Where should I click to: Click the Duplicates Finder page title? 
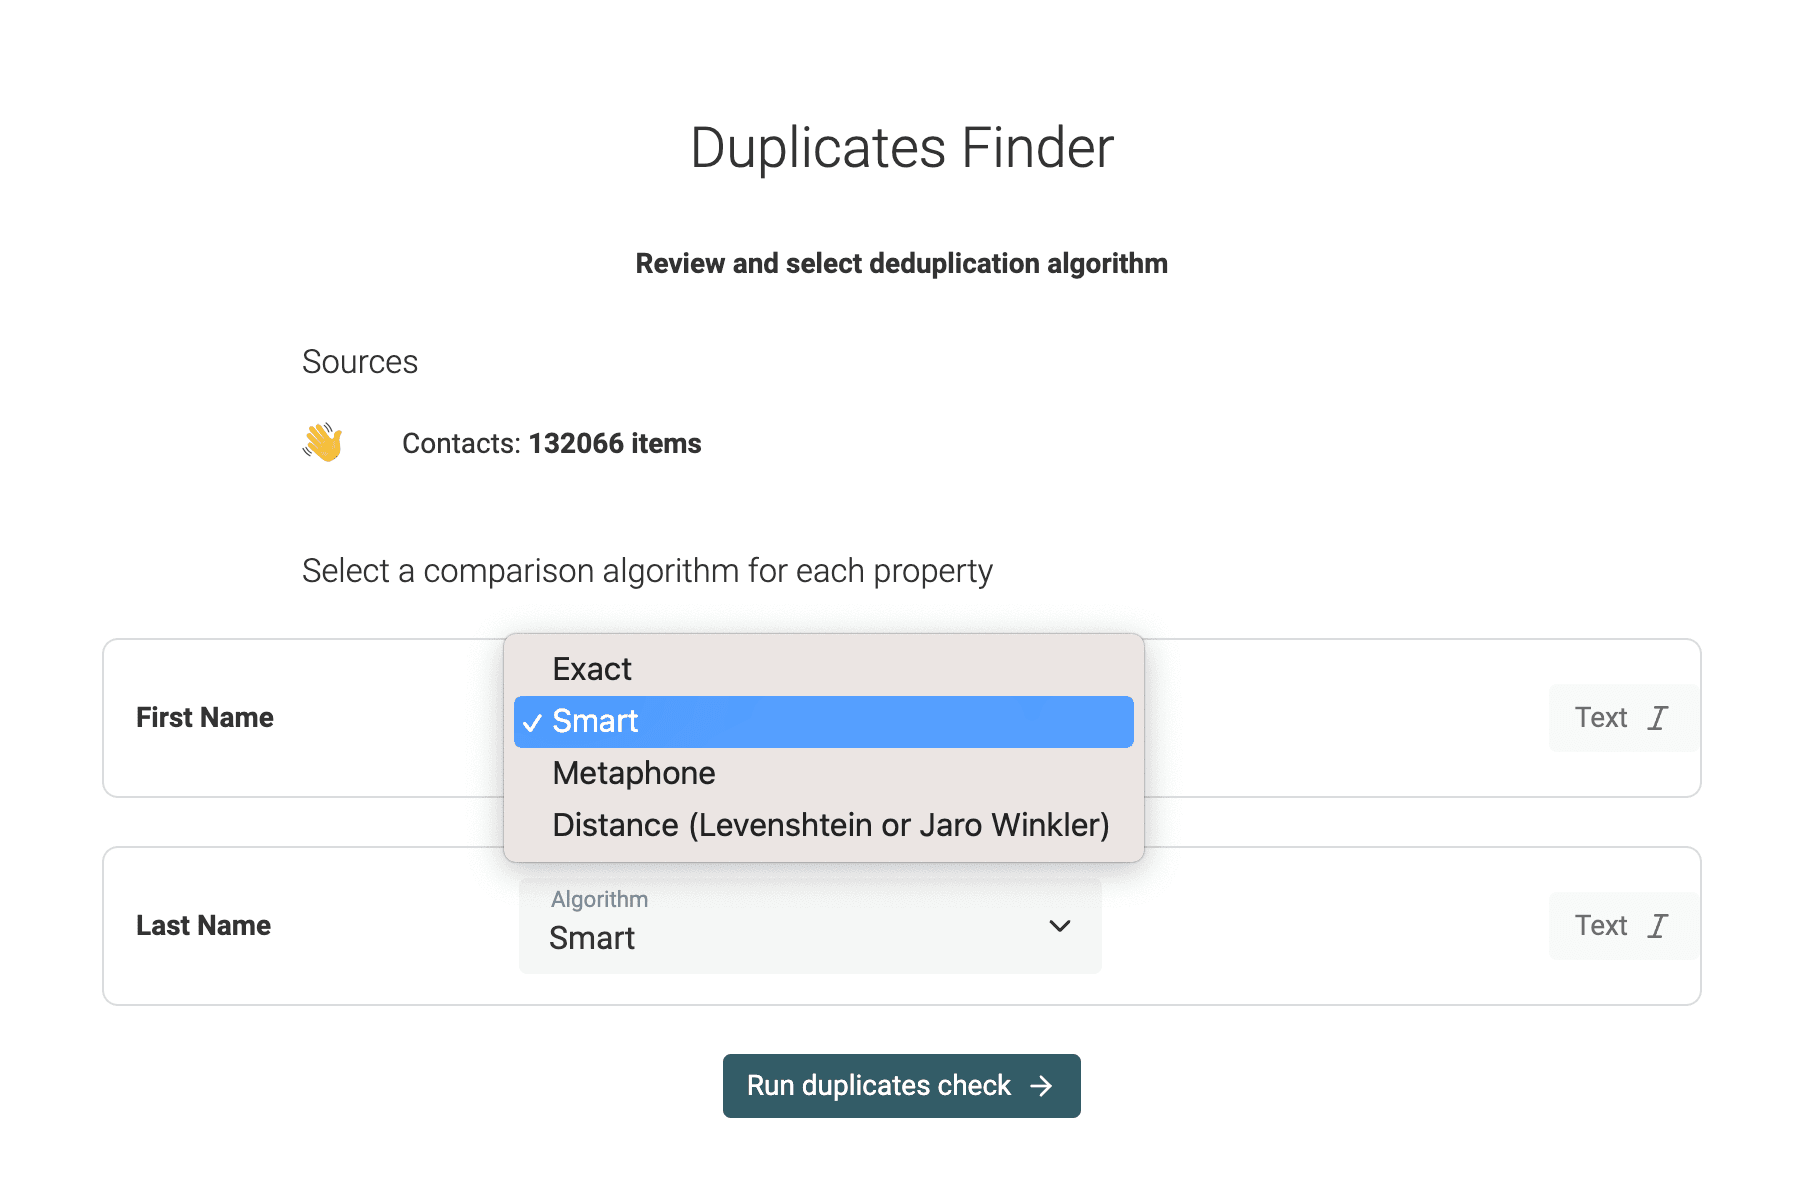[900, 146]
